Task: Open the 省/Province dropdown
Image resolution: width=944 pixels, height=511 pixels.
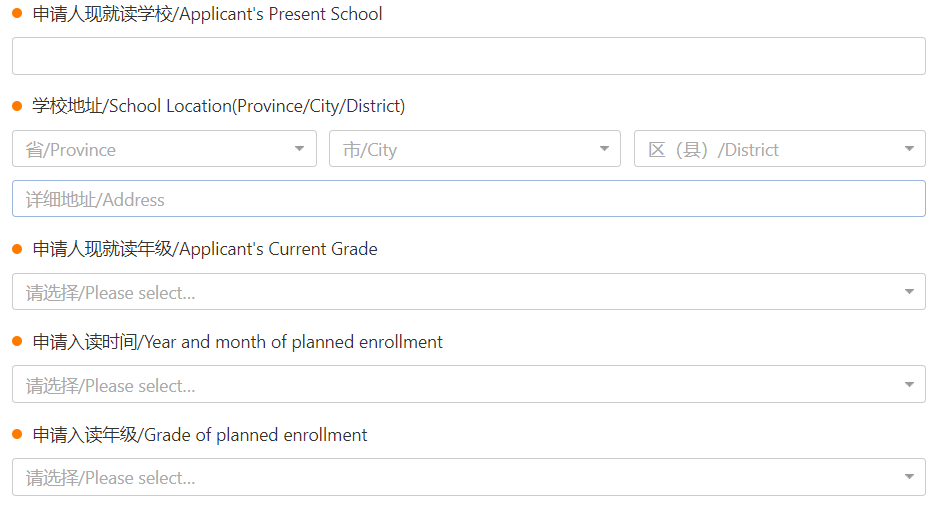Action: 164,149
